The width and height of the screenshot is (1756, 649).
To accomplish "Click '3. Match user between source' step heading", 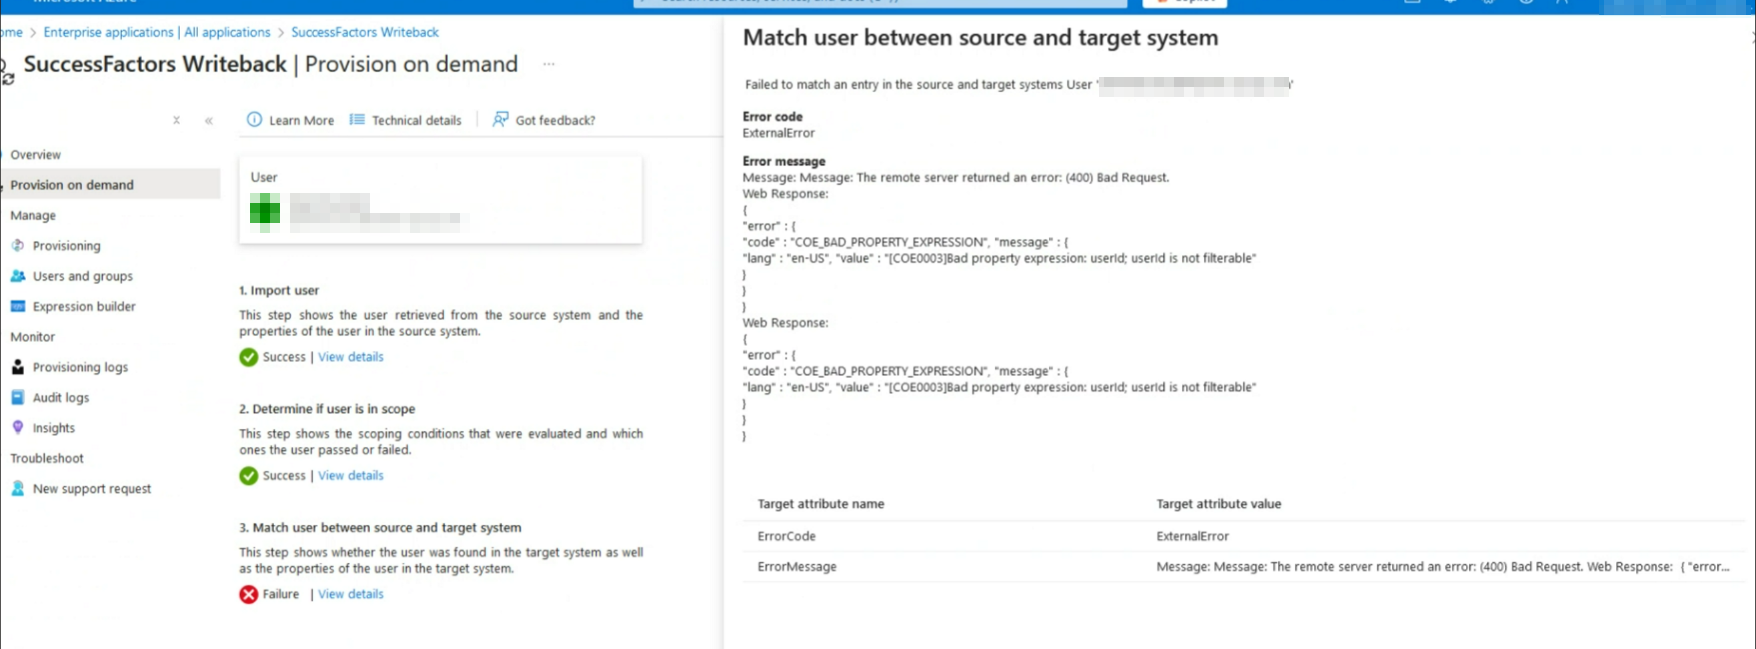I will click(x=380, y=528).
